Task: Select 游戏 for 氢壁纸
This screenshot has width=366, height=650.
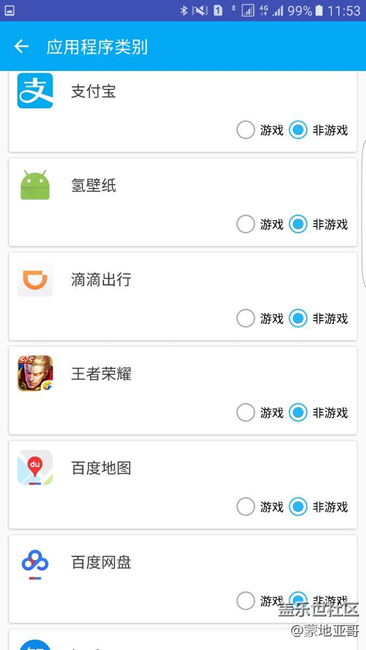Action: [x=245, y=224]
